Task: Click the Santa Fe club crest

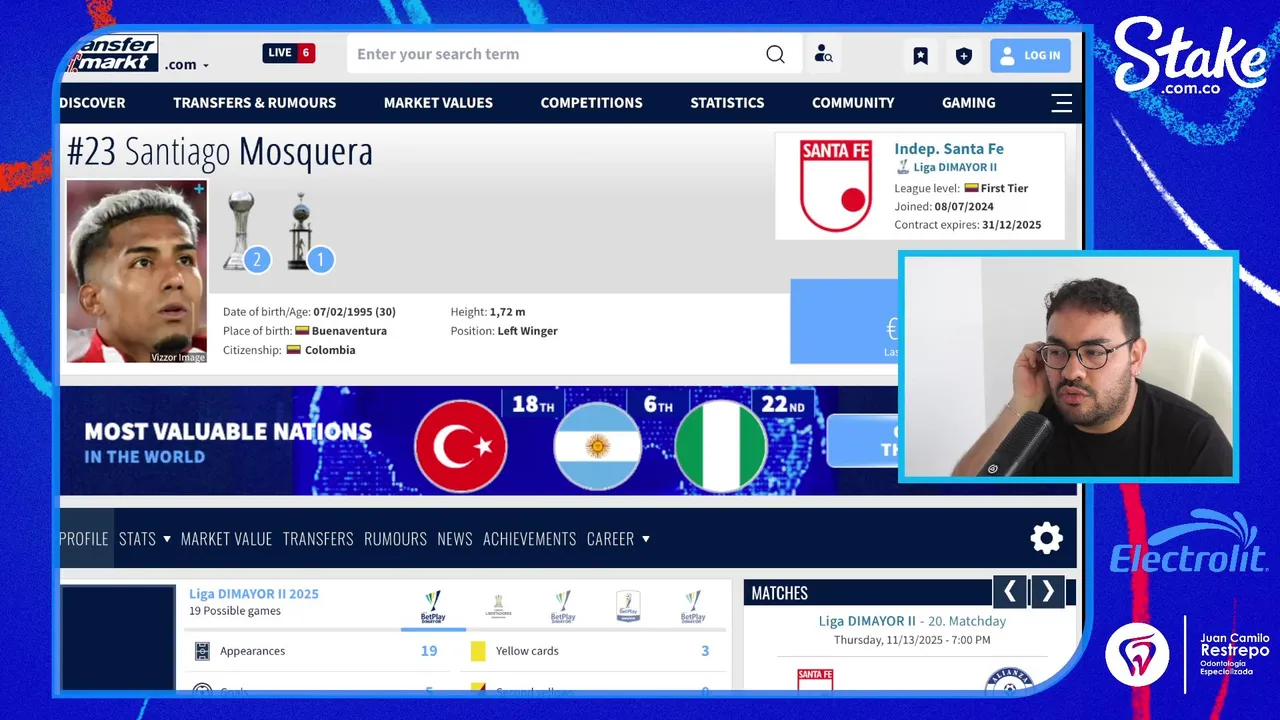Action: 835,186
